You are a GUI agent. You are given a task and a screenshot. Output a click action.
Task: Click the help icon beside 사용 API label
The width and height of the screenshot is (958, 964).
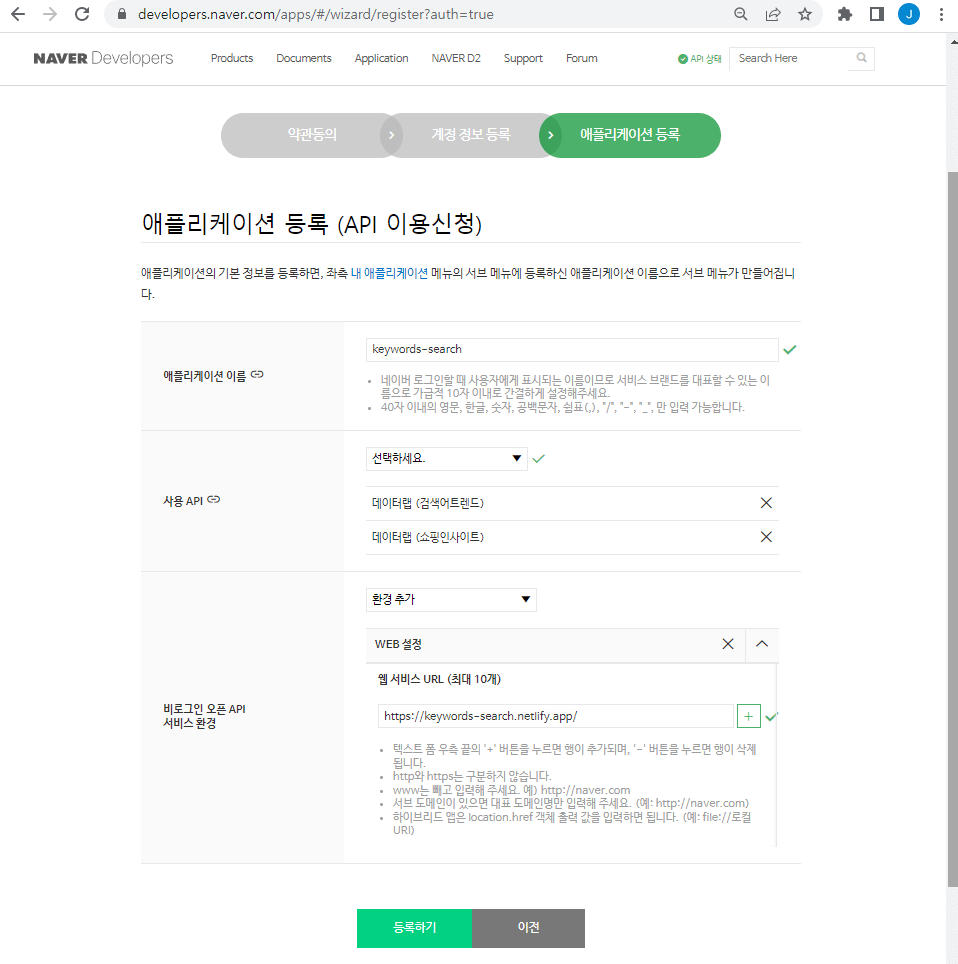pyautogui.click(x=212, y=500)
